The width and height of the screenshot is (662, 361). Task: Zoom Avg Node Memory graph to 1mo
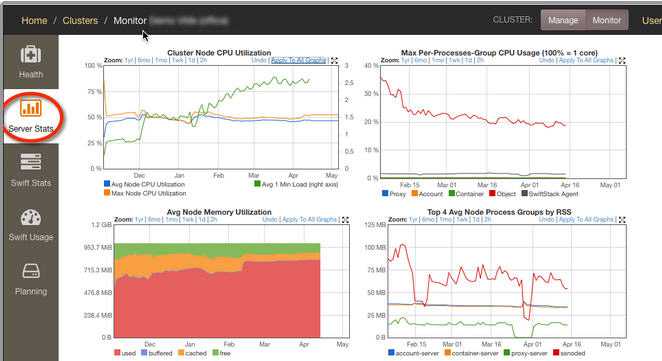171,220
